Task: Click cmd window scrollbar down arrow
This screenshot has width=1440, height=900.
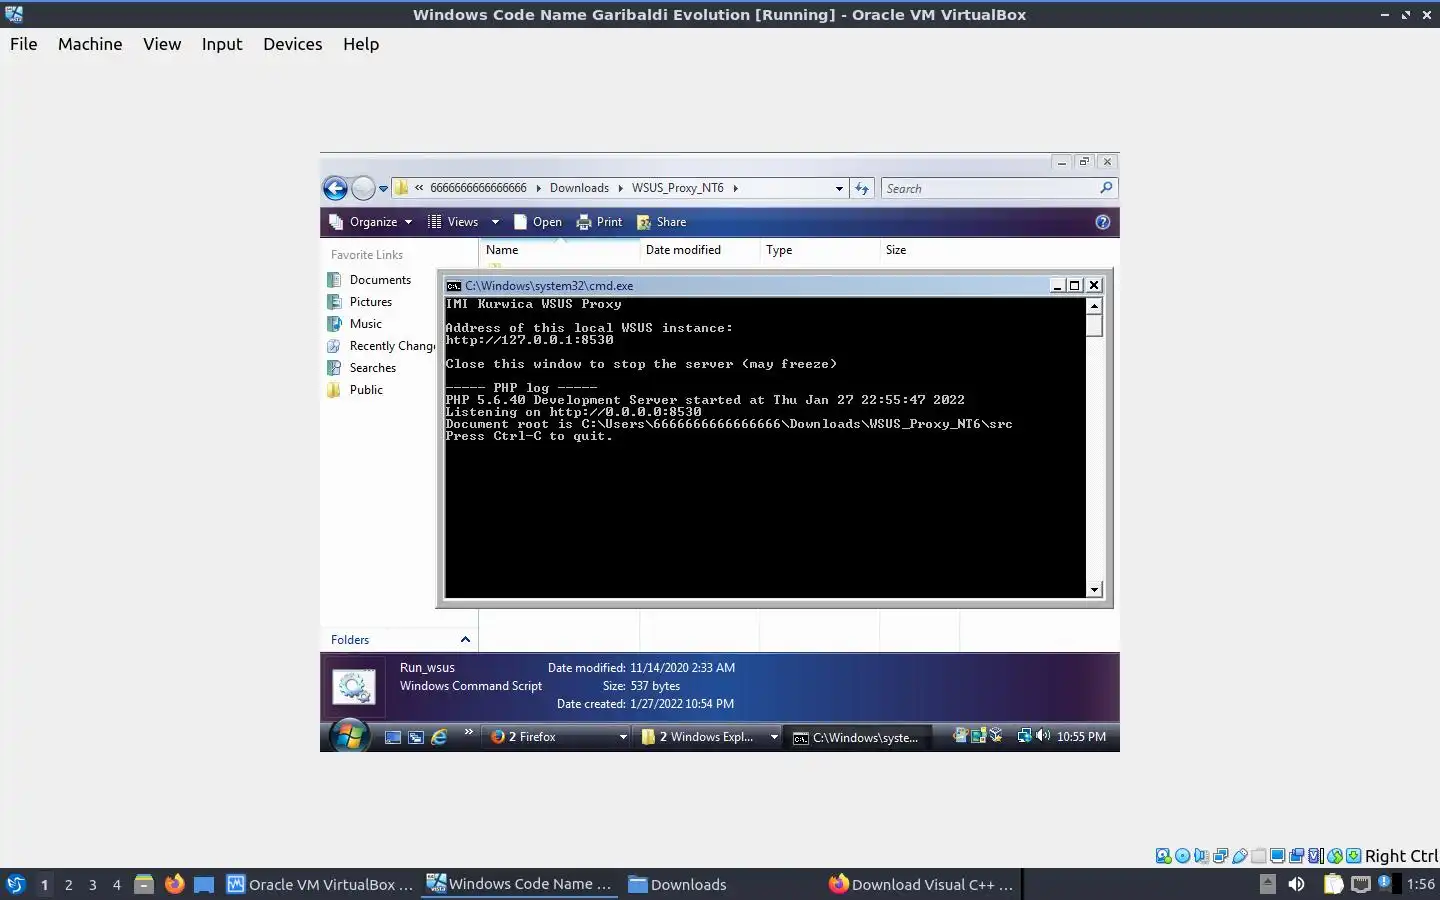Action: pos(1094,590)
